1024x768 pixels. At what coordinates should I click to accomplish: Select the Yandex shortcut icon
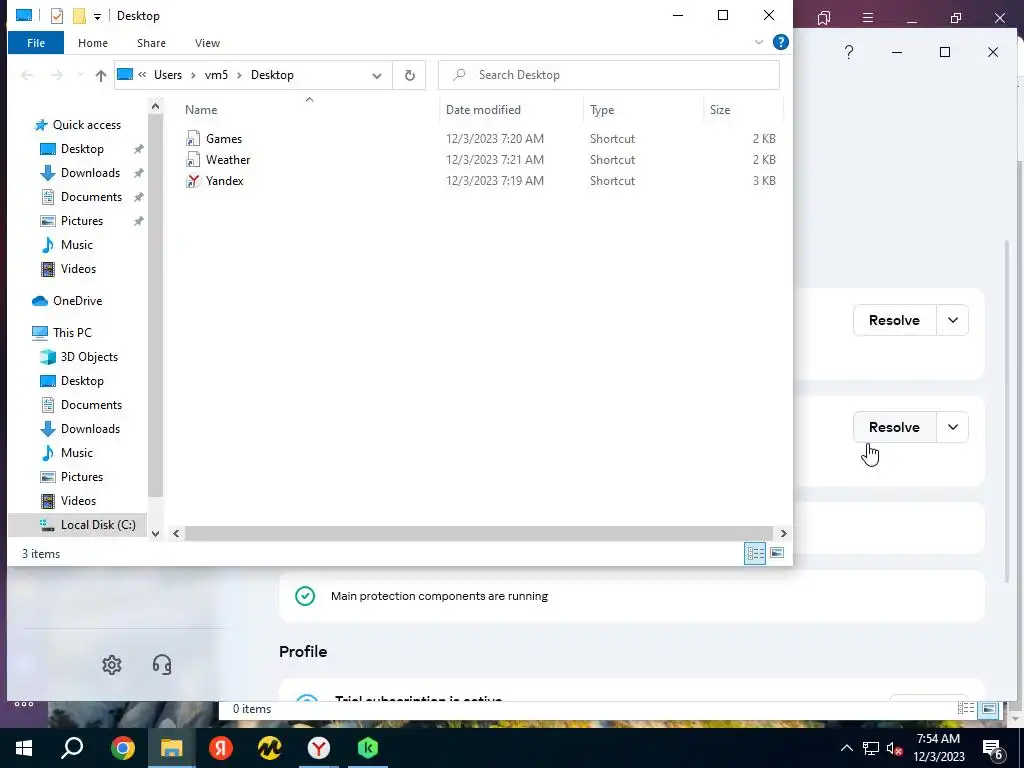(x=193, y=181)
